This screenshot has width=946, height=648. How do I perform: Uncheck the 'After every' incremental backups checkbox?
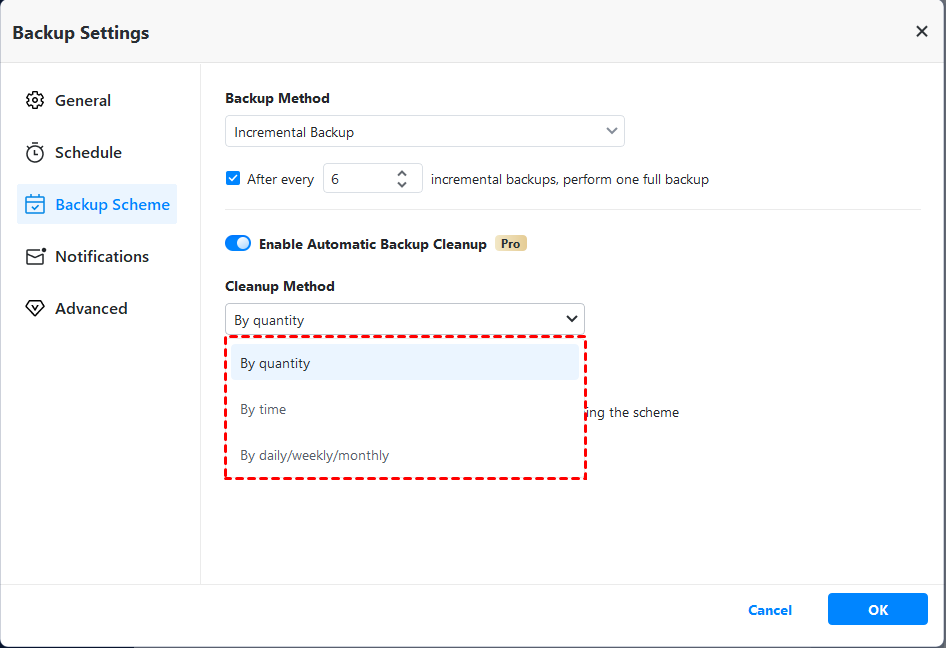click(233, 179)
